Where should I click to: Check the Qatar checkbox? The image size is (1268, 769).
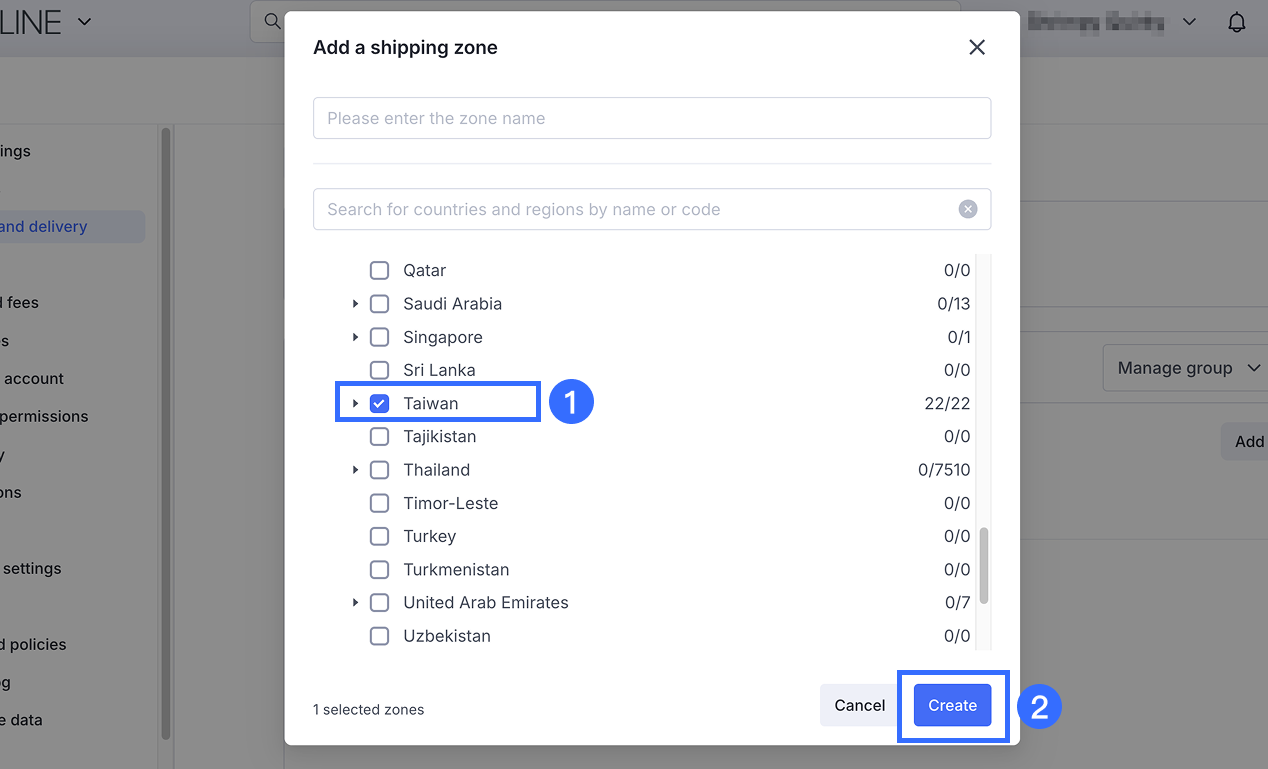pyautogui.click(x=379, y=270)
